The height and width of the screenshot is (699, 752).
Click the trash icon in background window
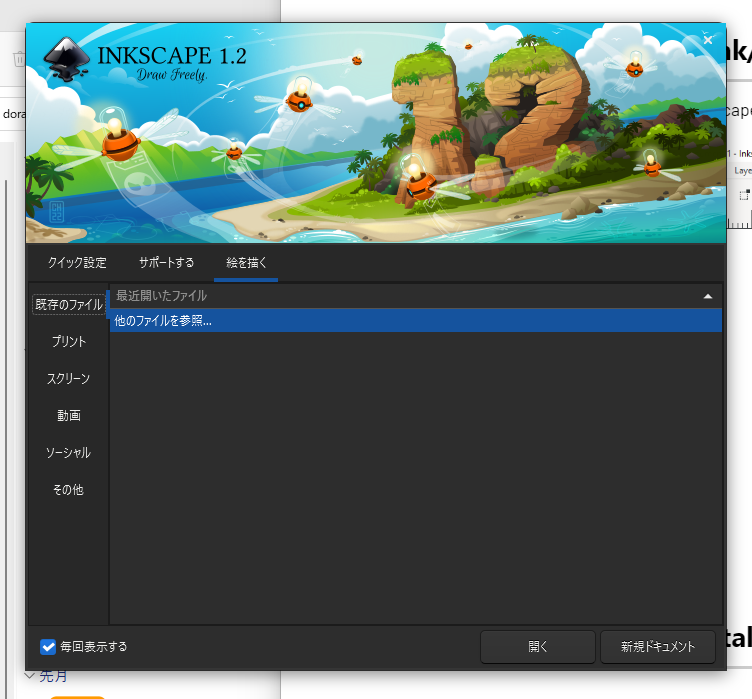(19, 59)
